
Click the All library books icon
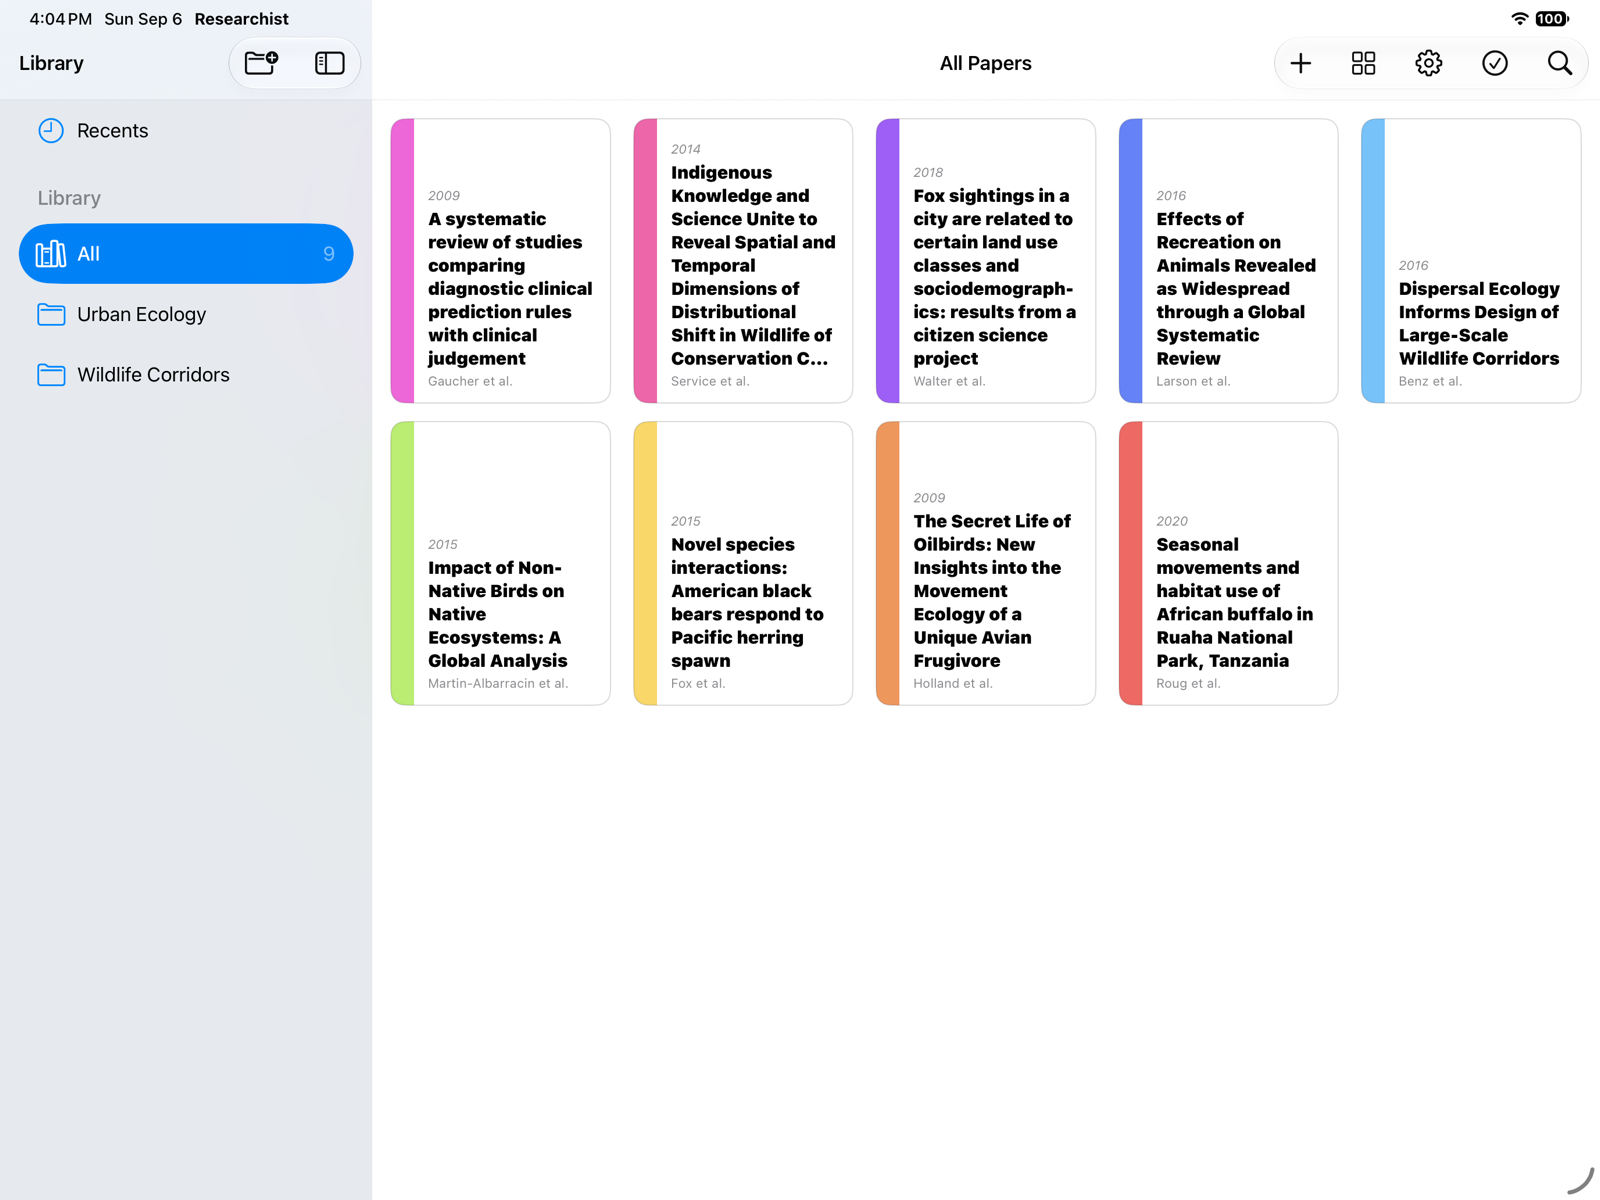[51, 254]
